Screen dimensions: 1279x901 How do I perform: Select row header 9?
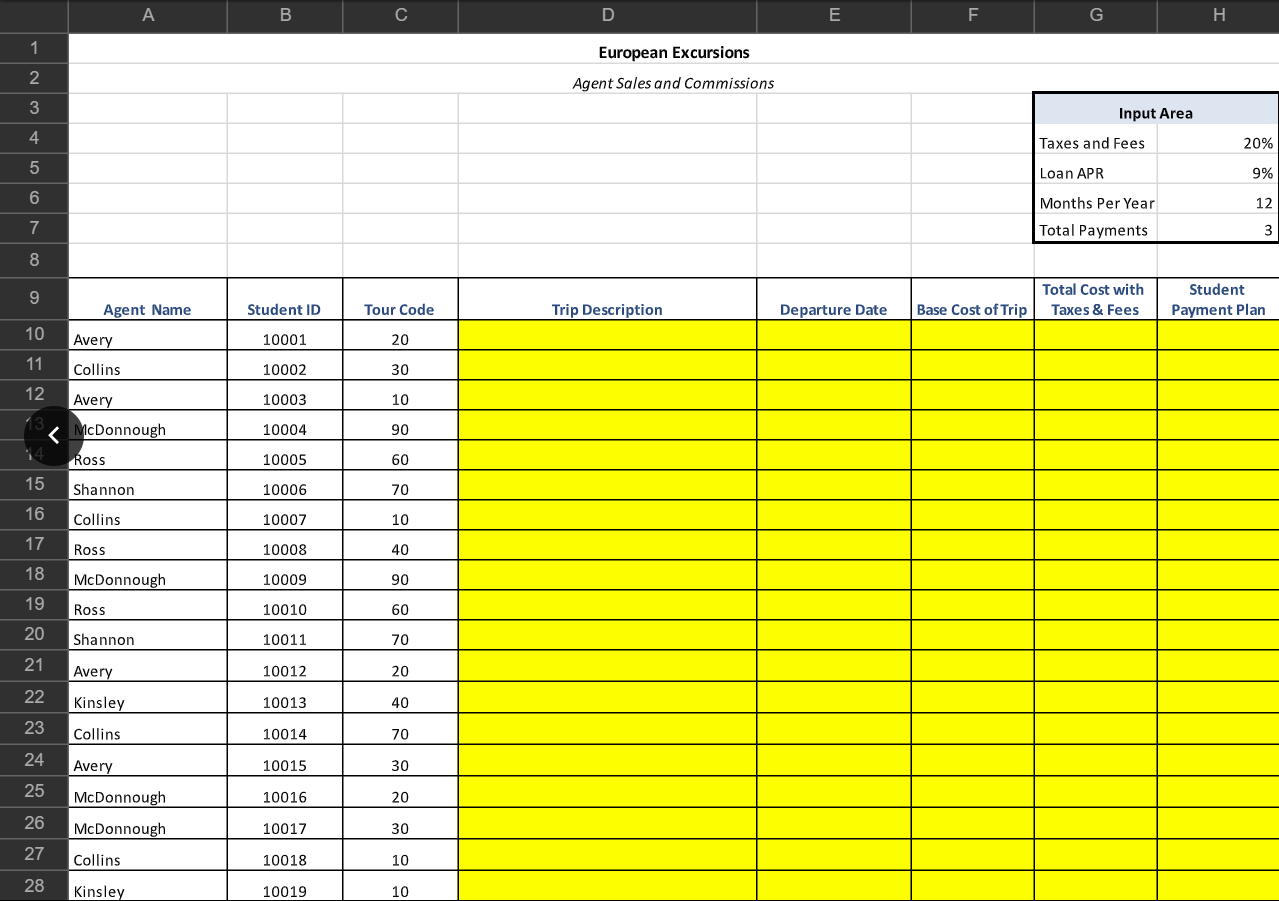point(33,298)
